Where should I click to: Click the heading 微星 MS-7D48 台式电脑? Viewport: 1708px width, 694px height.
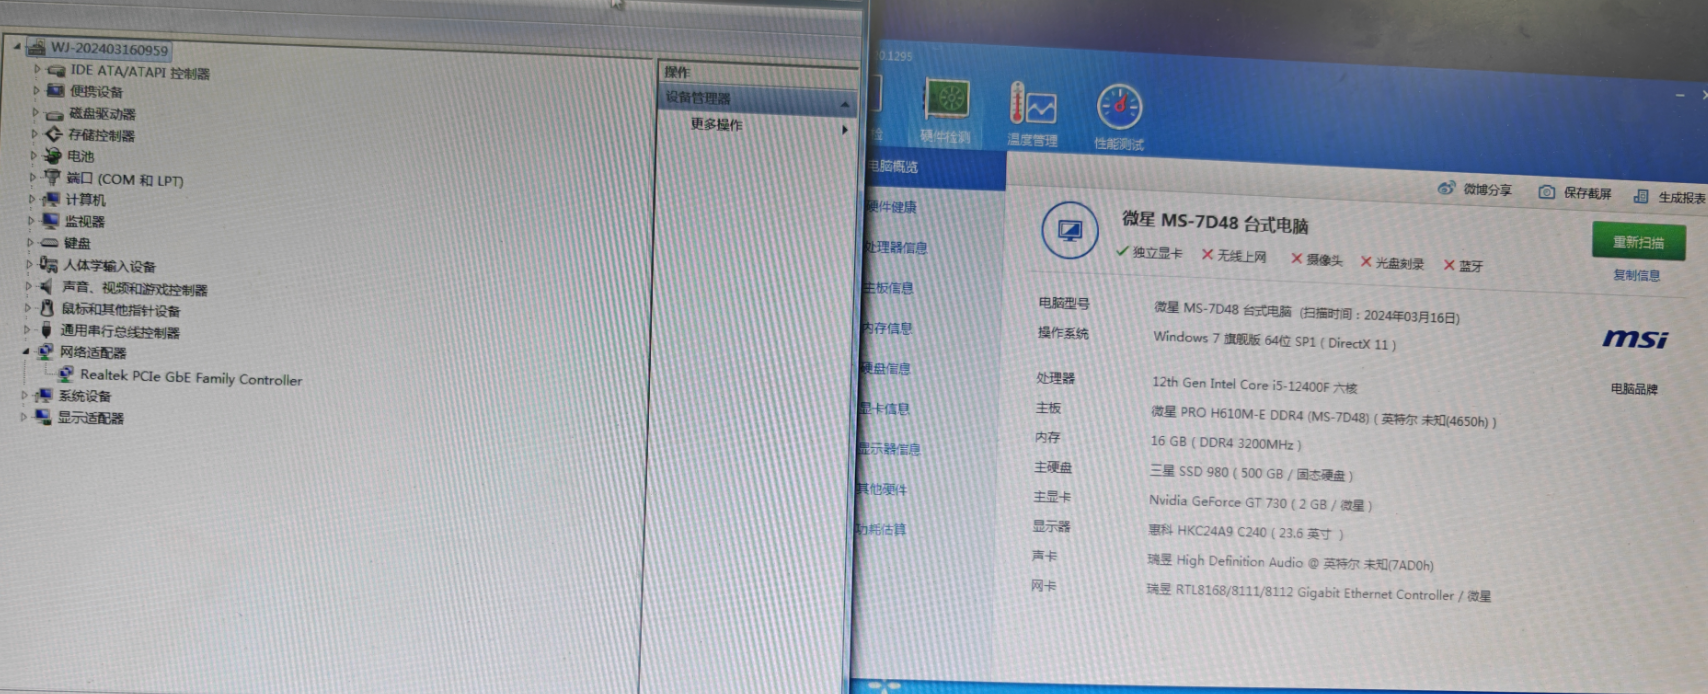pyautogui.click(x=1215, y=222)
